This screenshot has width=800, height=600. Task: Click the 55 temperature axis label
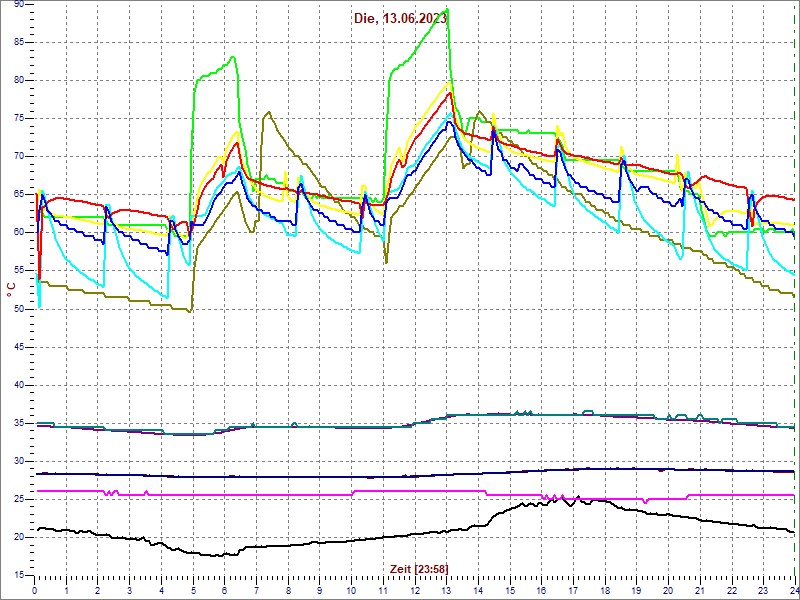(18, 271)
